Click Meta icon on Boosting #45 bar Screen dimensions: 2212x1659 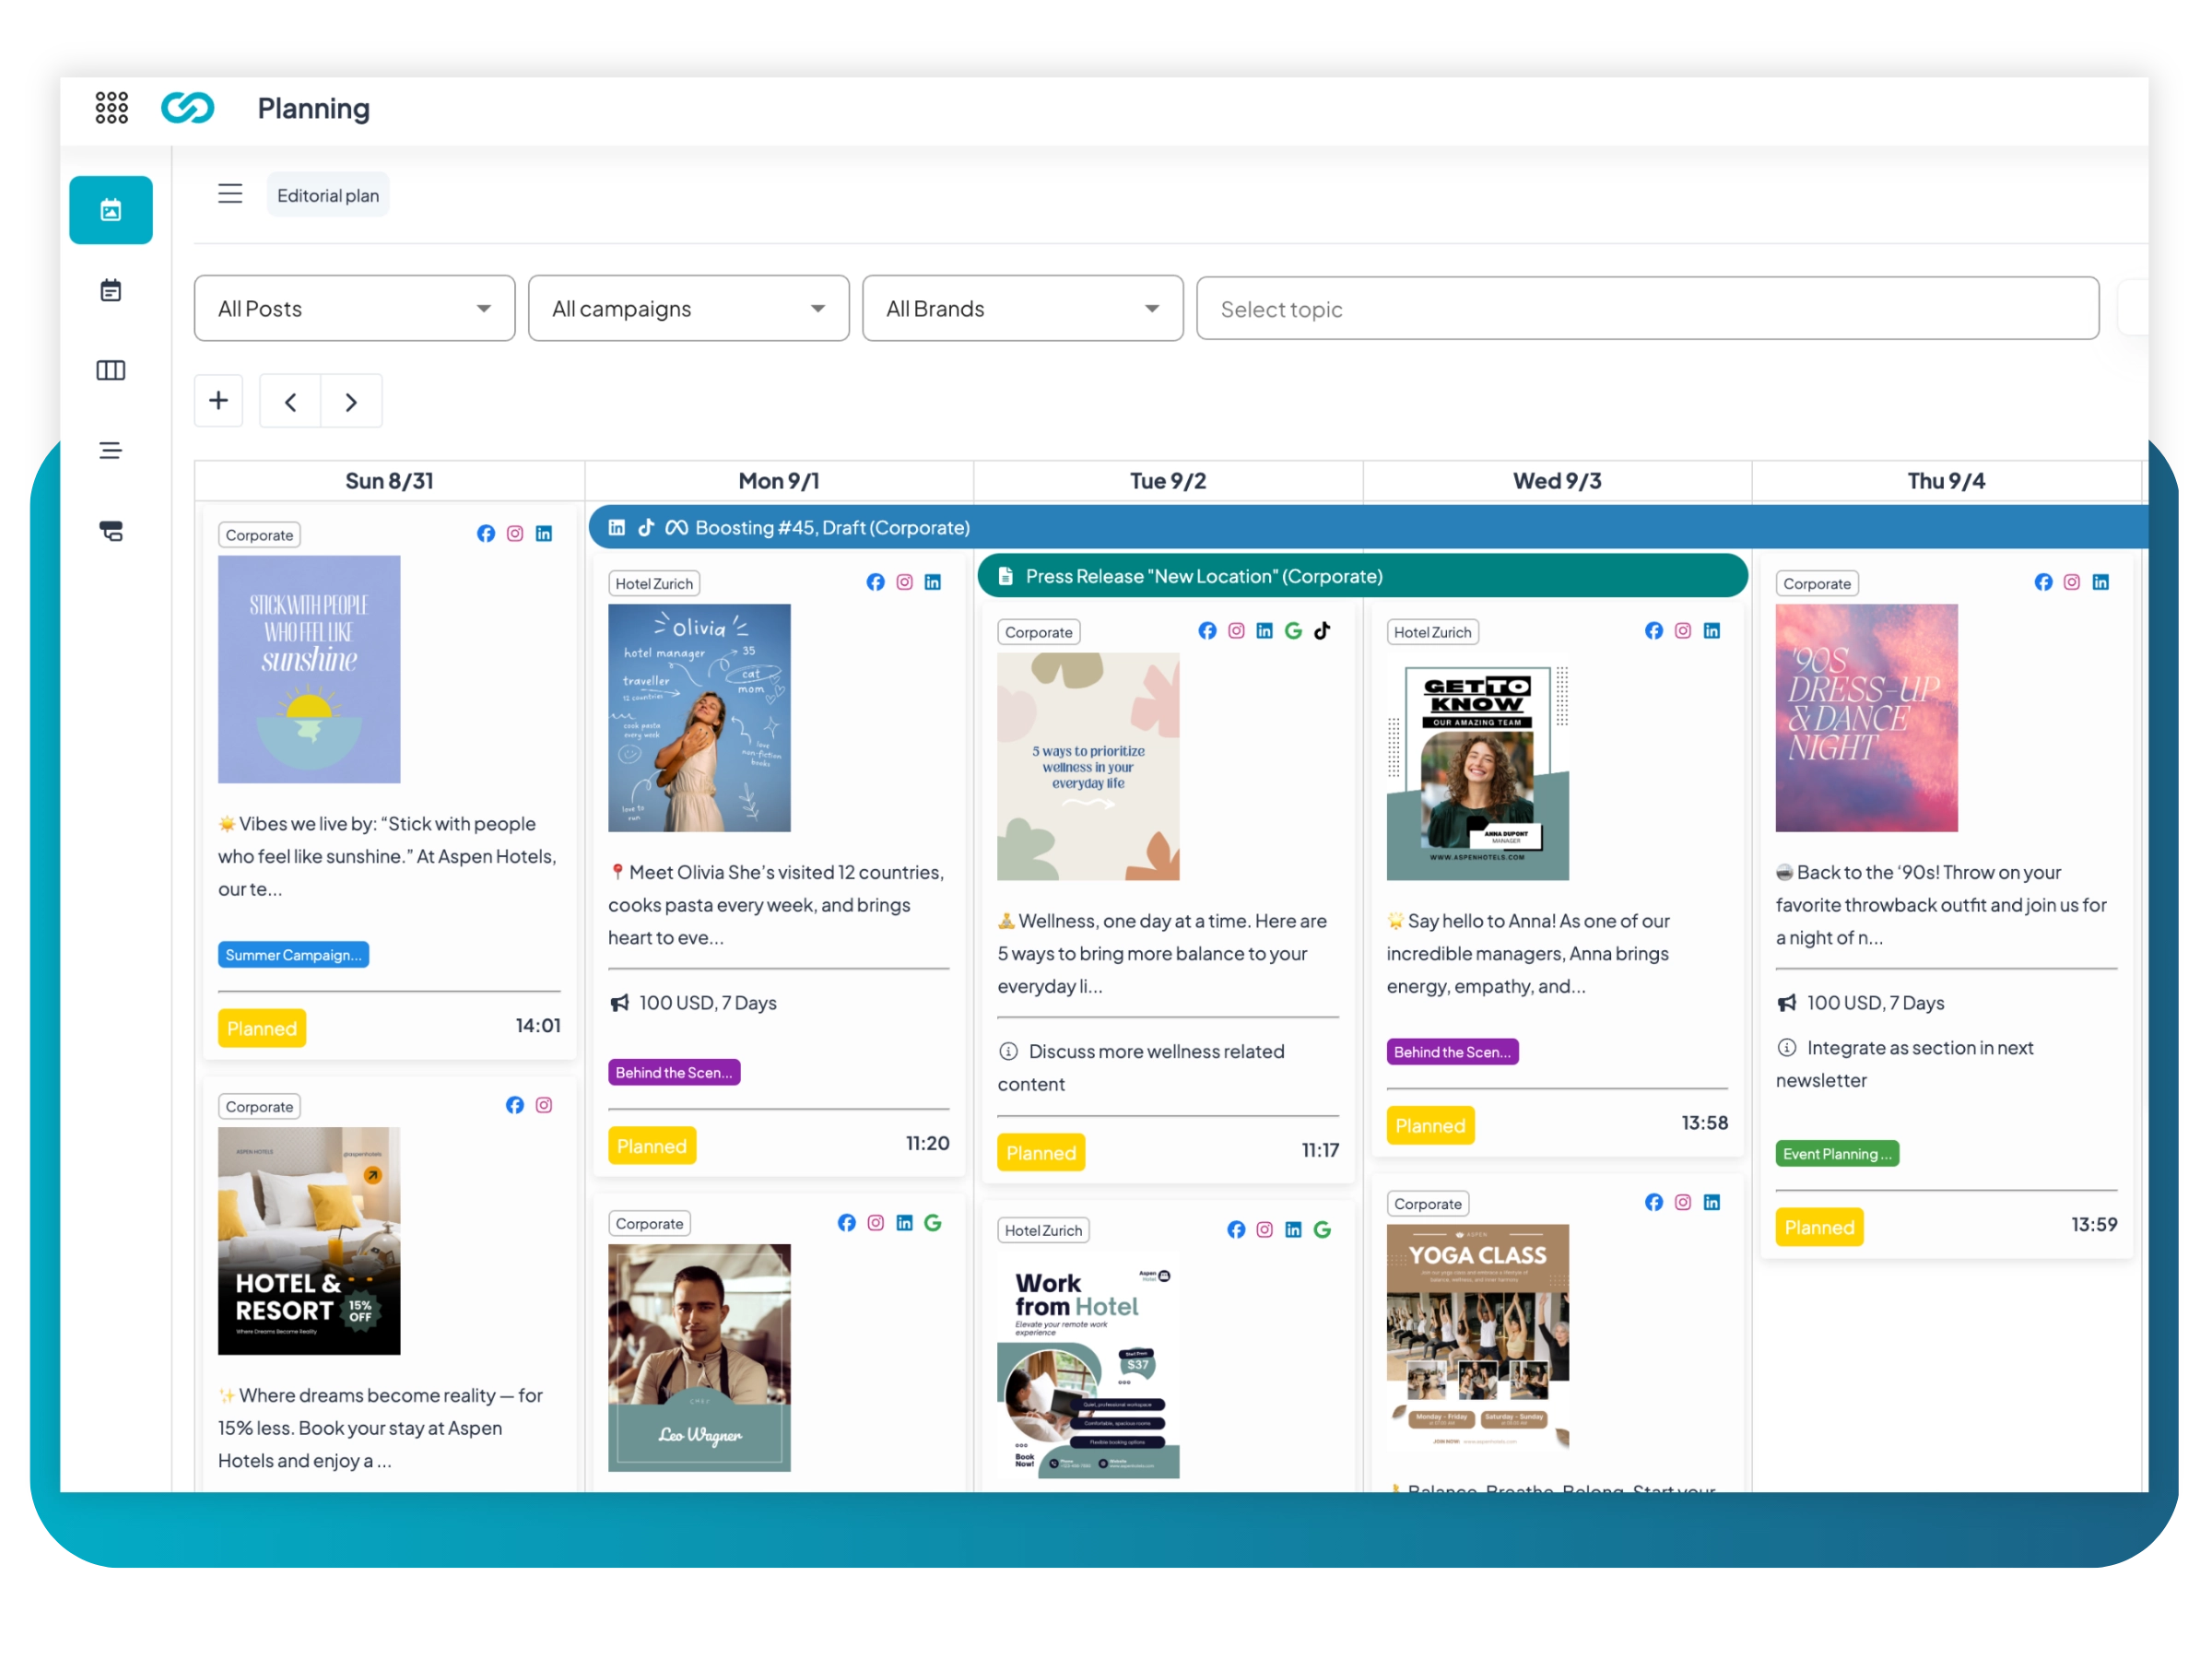[x=677, y=527]
